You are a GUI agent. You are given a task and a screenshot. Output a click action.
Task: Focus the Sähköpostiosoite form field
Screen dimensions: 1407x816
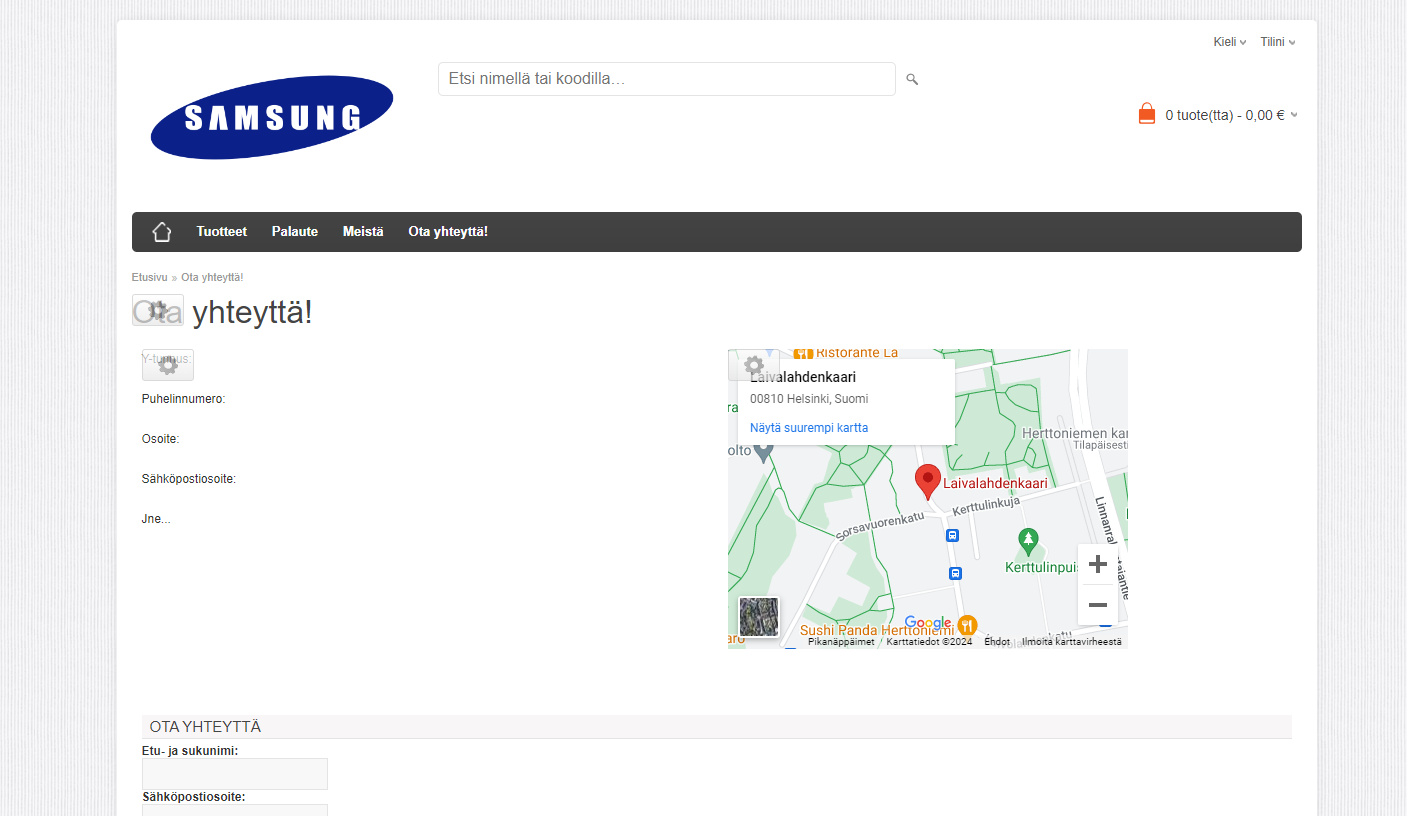(x=235, y=810)
